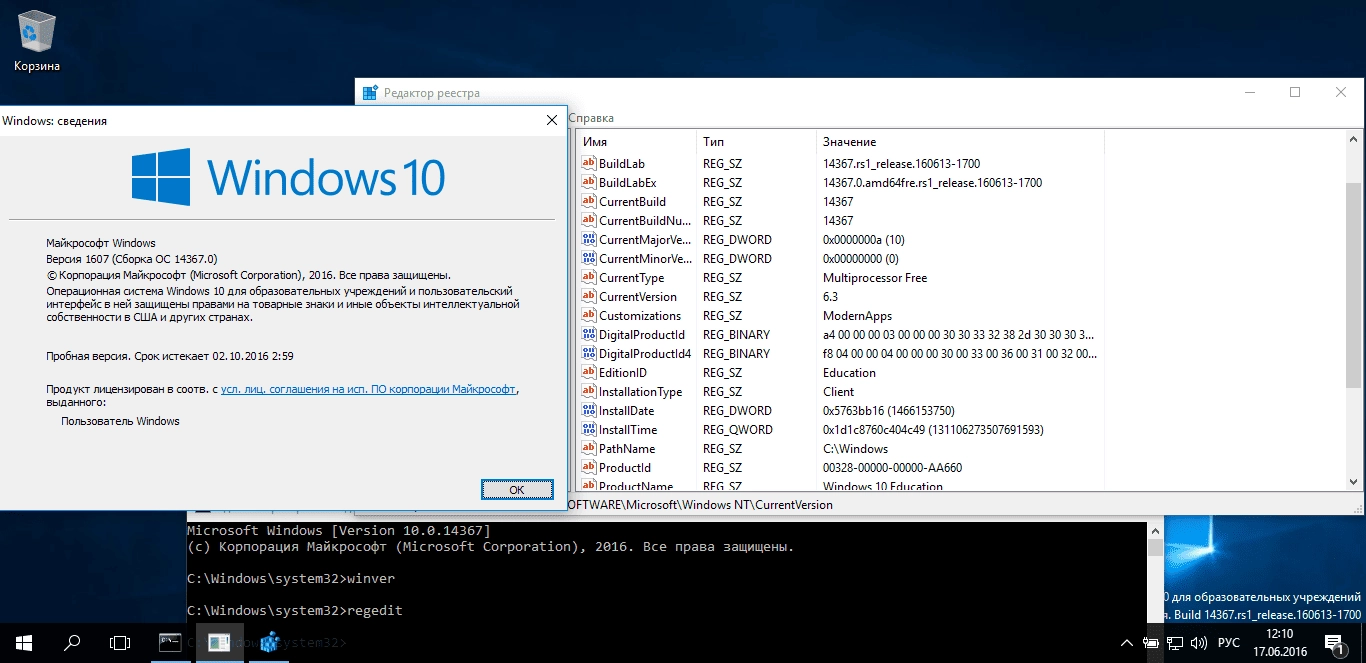This screenshot has height=663, width=1366.
Task: Click Registry Editor vertical scrollbar thumb
Action: 1354,285
